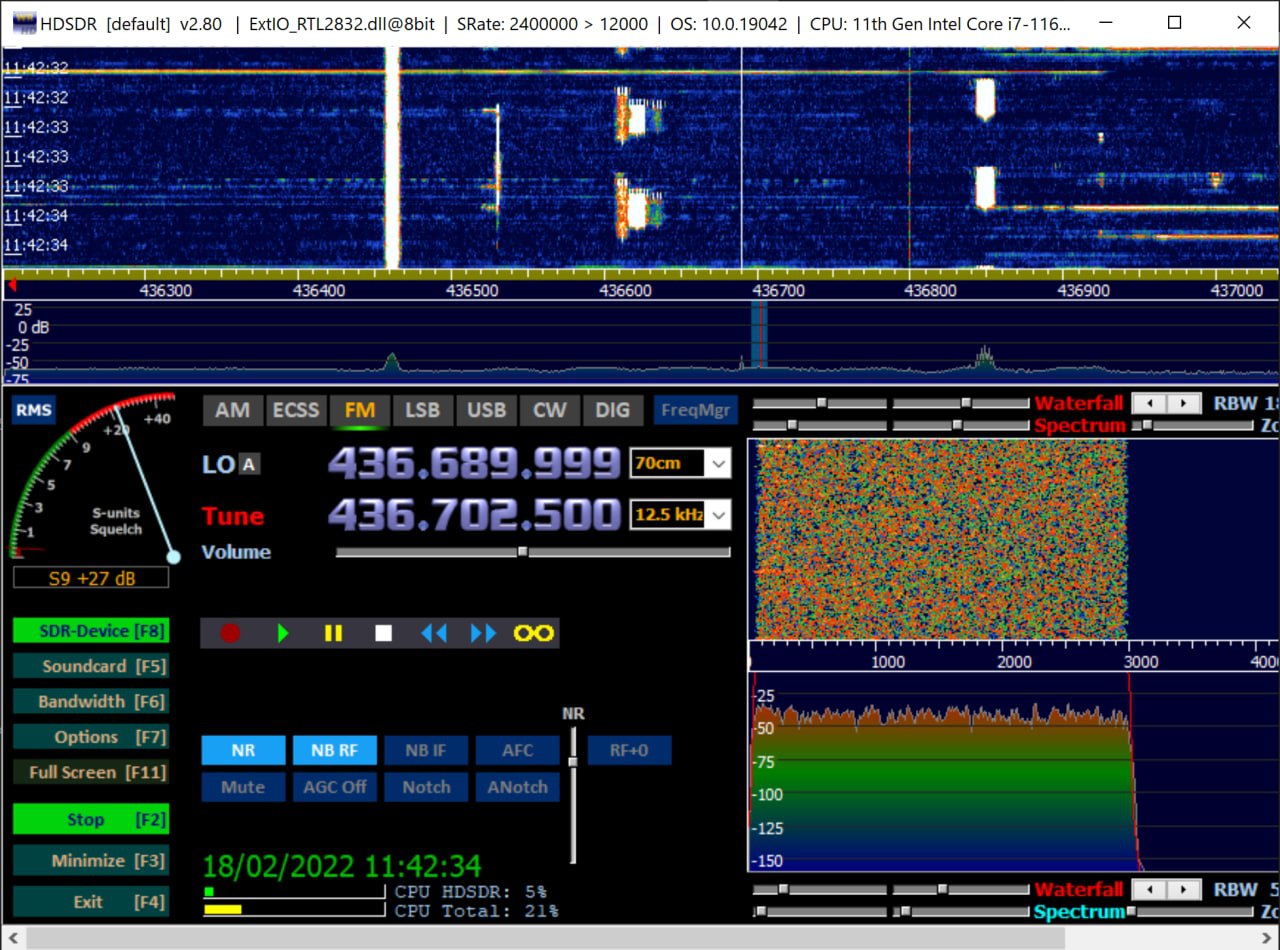
Task: Click the RMS meter mode icon
Action: 33,410
